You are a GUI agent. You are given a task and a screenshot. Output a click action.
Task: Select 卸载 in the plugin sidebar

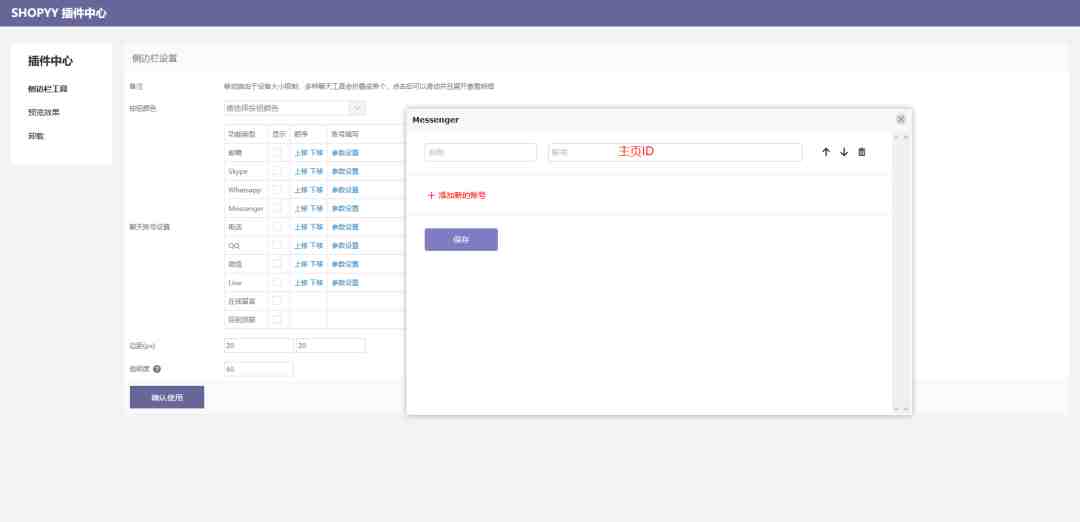tap(36, 136)
